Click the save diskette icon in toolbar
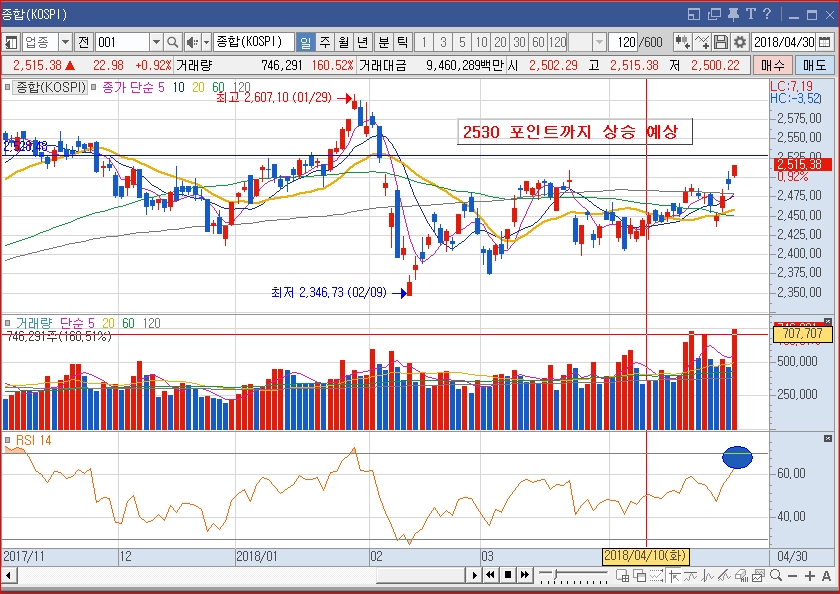840x594 pixels. (720, 42)
